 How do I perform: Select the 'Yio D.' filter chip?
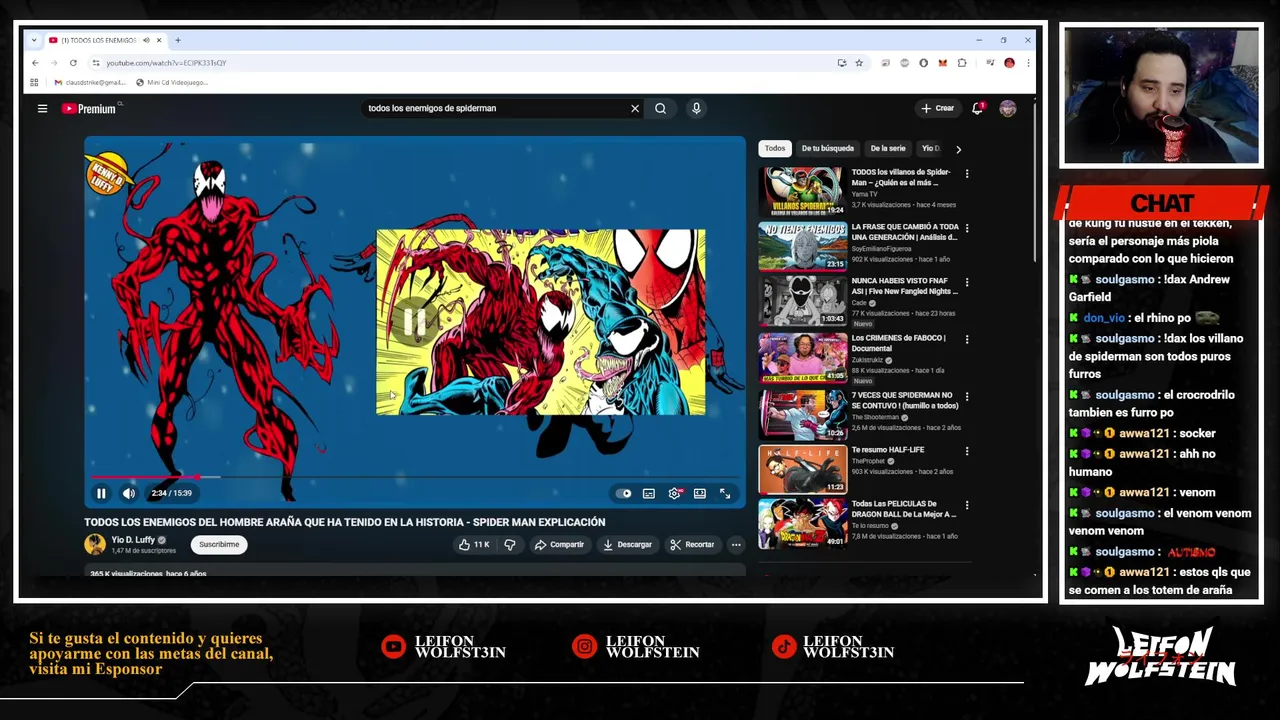coord(930,148)
